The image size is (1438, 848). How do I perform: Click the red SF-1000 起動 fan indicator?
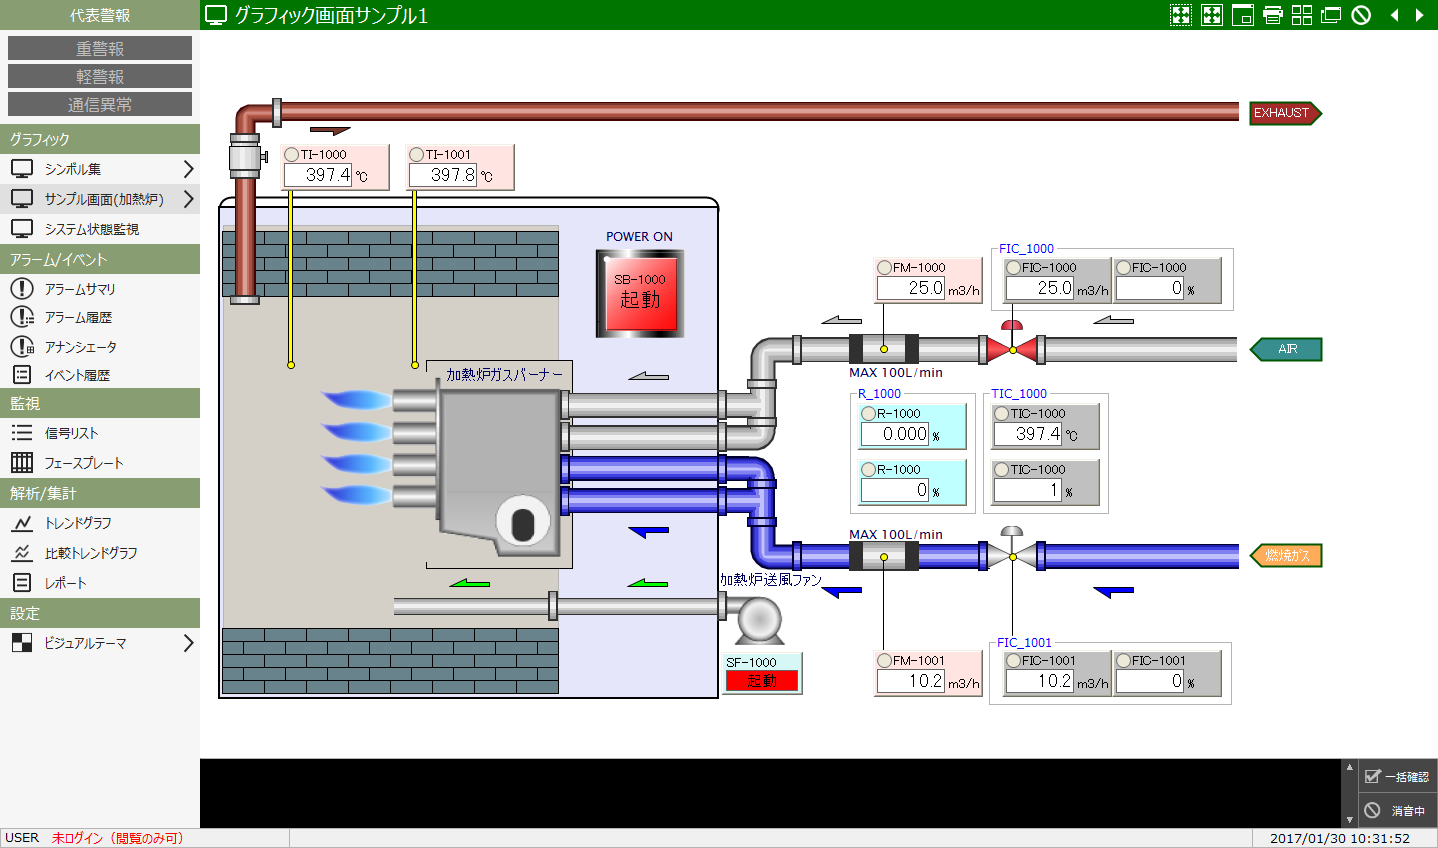[762, 681]
